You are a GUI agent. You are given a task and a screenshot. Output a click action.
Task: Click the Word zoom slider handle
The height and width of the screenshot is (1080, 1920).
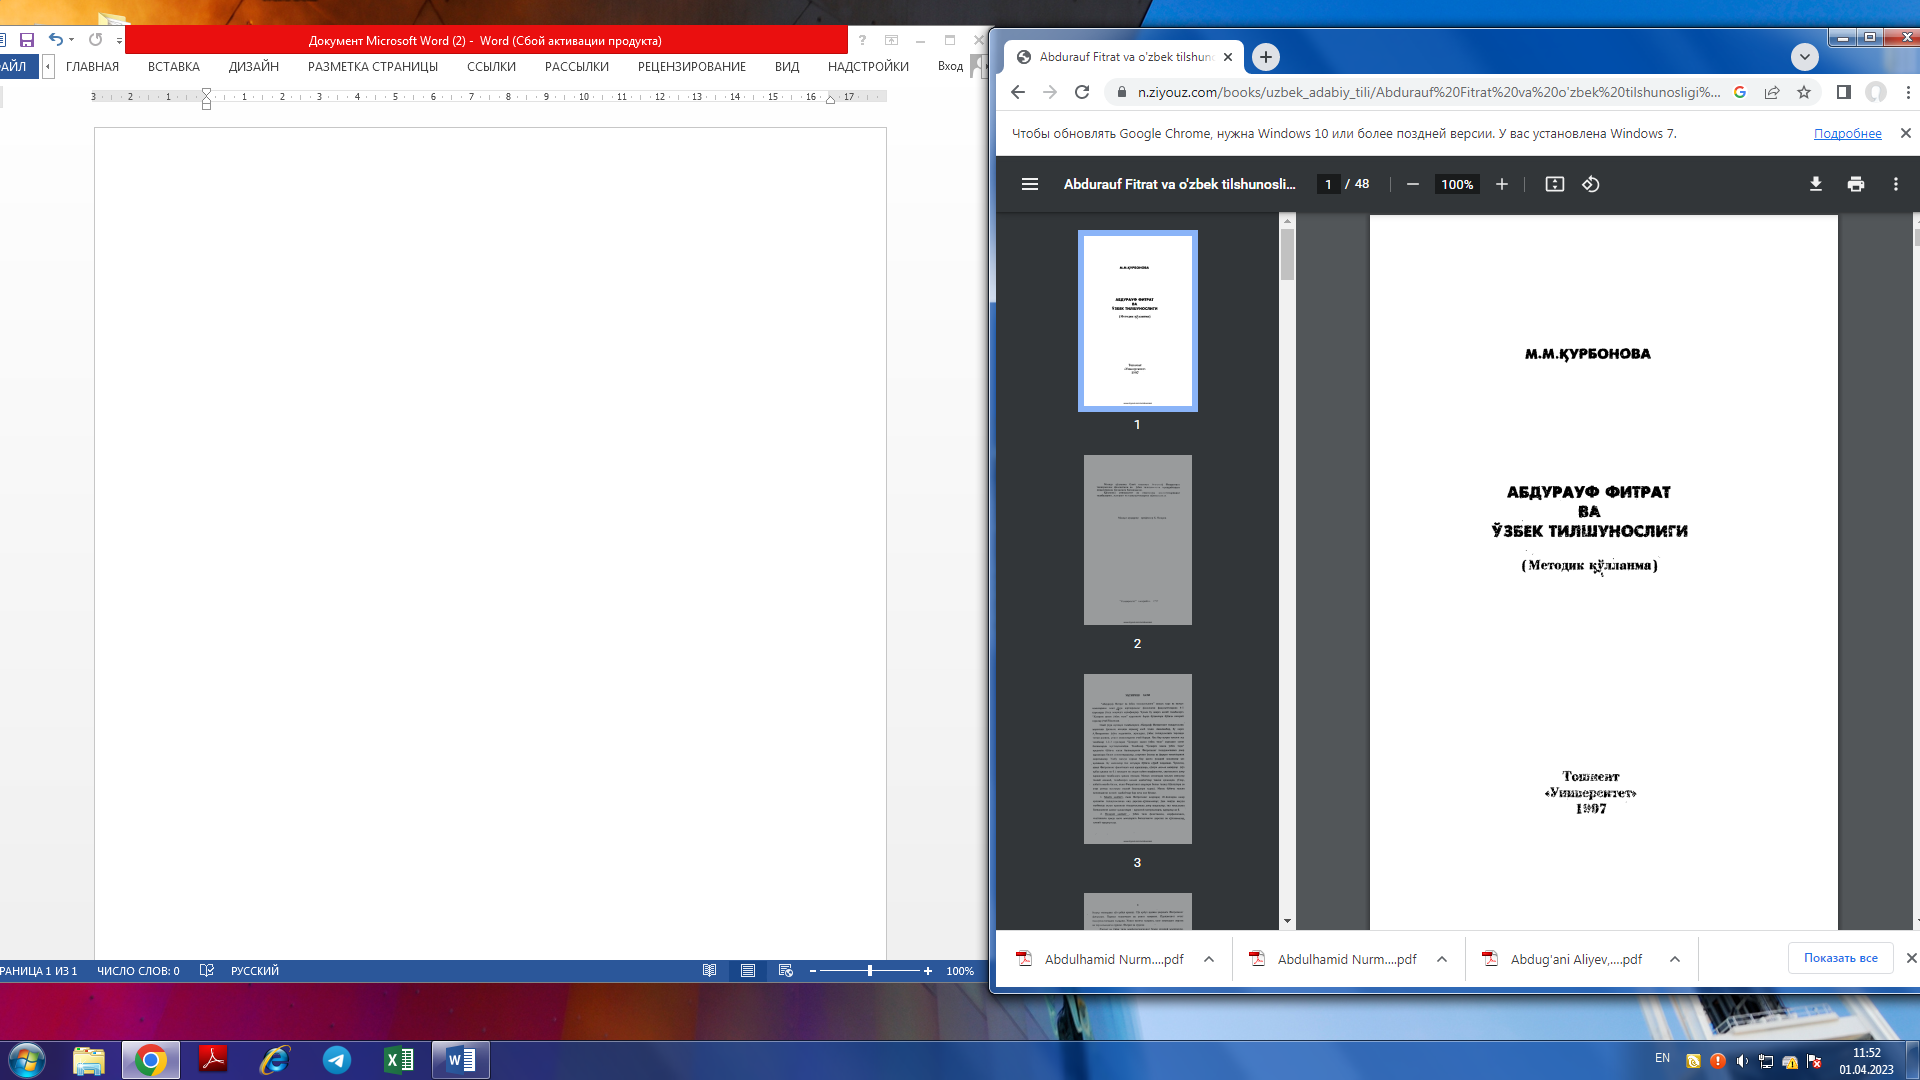pyautogui.click(x=870, y=971)
